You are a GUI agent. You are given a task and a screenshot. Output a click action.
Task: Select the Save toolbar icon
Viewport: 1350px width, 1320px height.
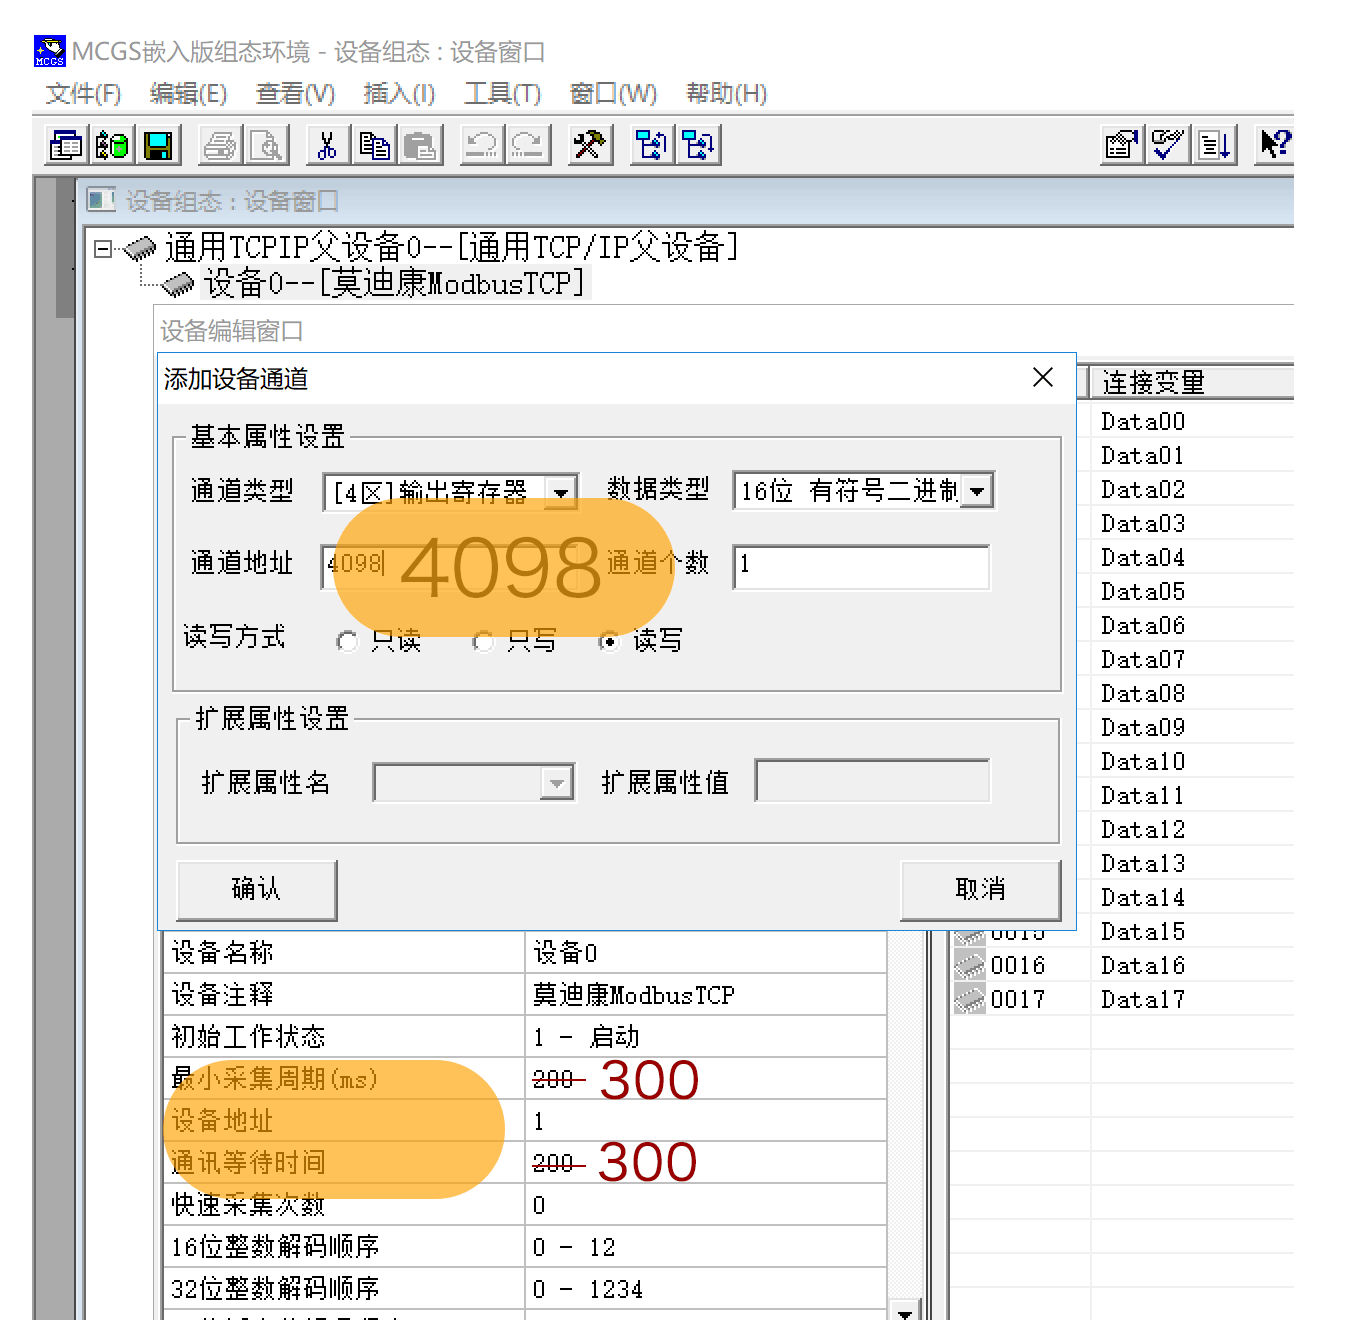click(x=159, y=145)
